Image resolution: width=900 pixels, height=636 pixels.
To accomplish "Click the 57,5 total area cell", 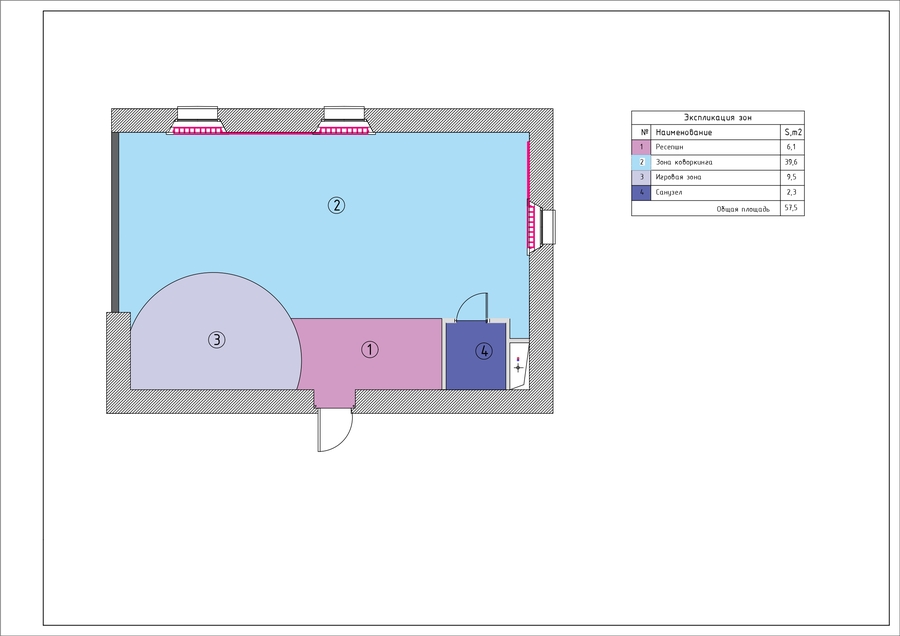I will (792, 208).
